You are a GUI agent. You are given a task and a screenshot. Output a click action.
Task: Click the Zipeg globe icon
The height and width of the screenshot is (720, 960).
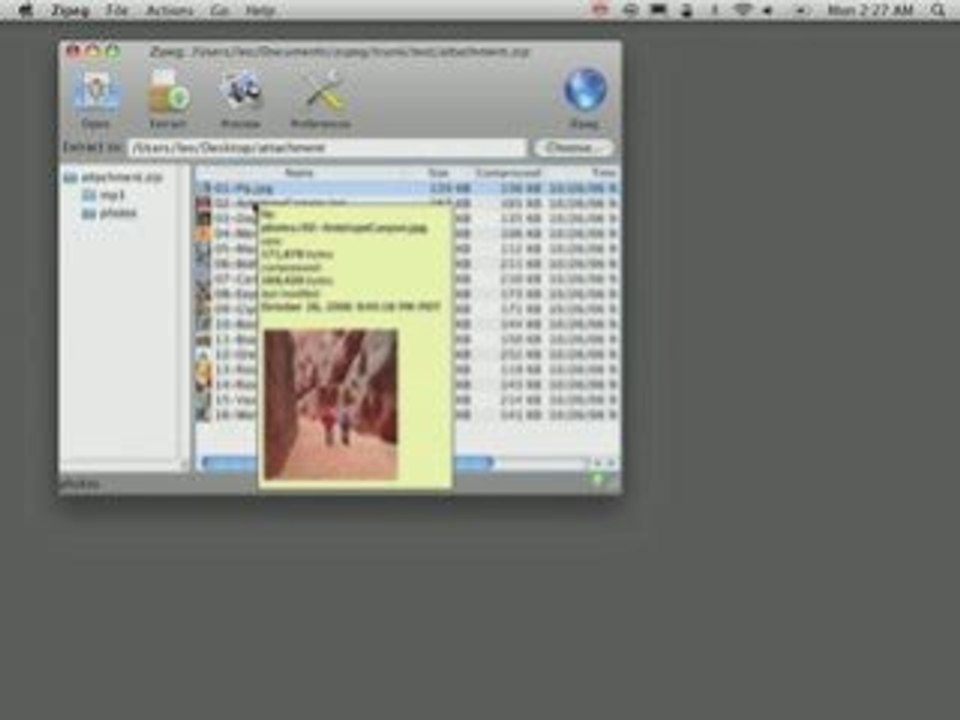[585, 98]
